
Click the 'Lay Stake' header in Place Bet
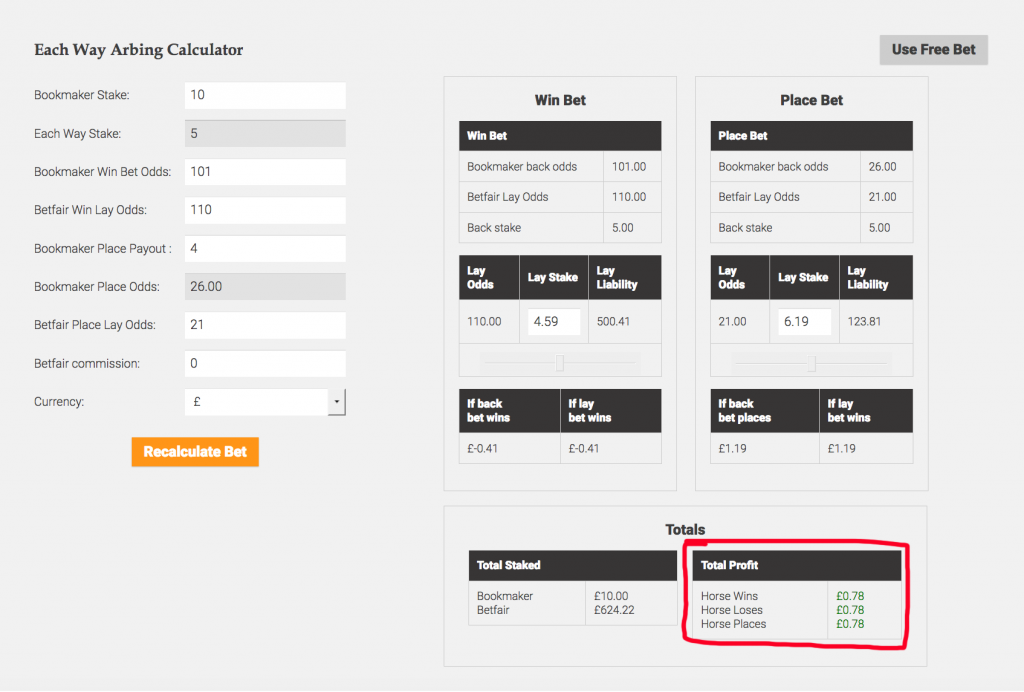point(803,277)
